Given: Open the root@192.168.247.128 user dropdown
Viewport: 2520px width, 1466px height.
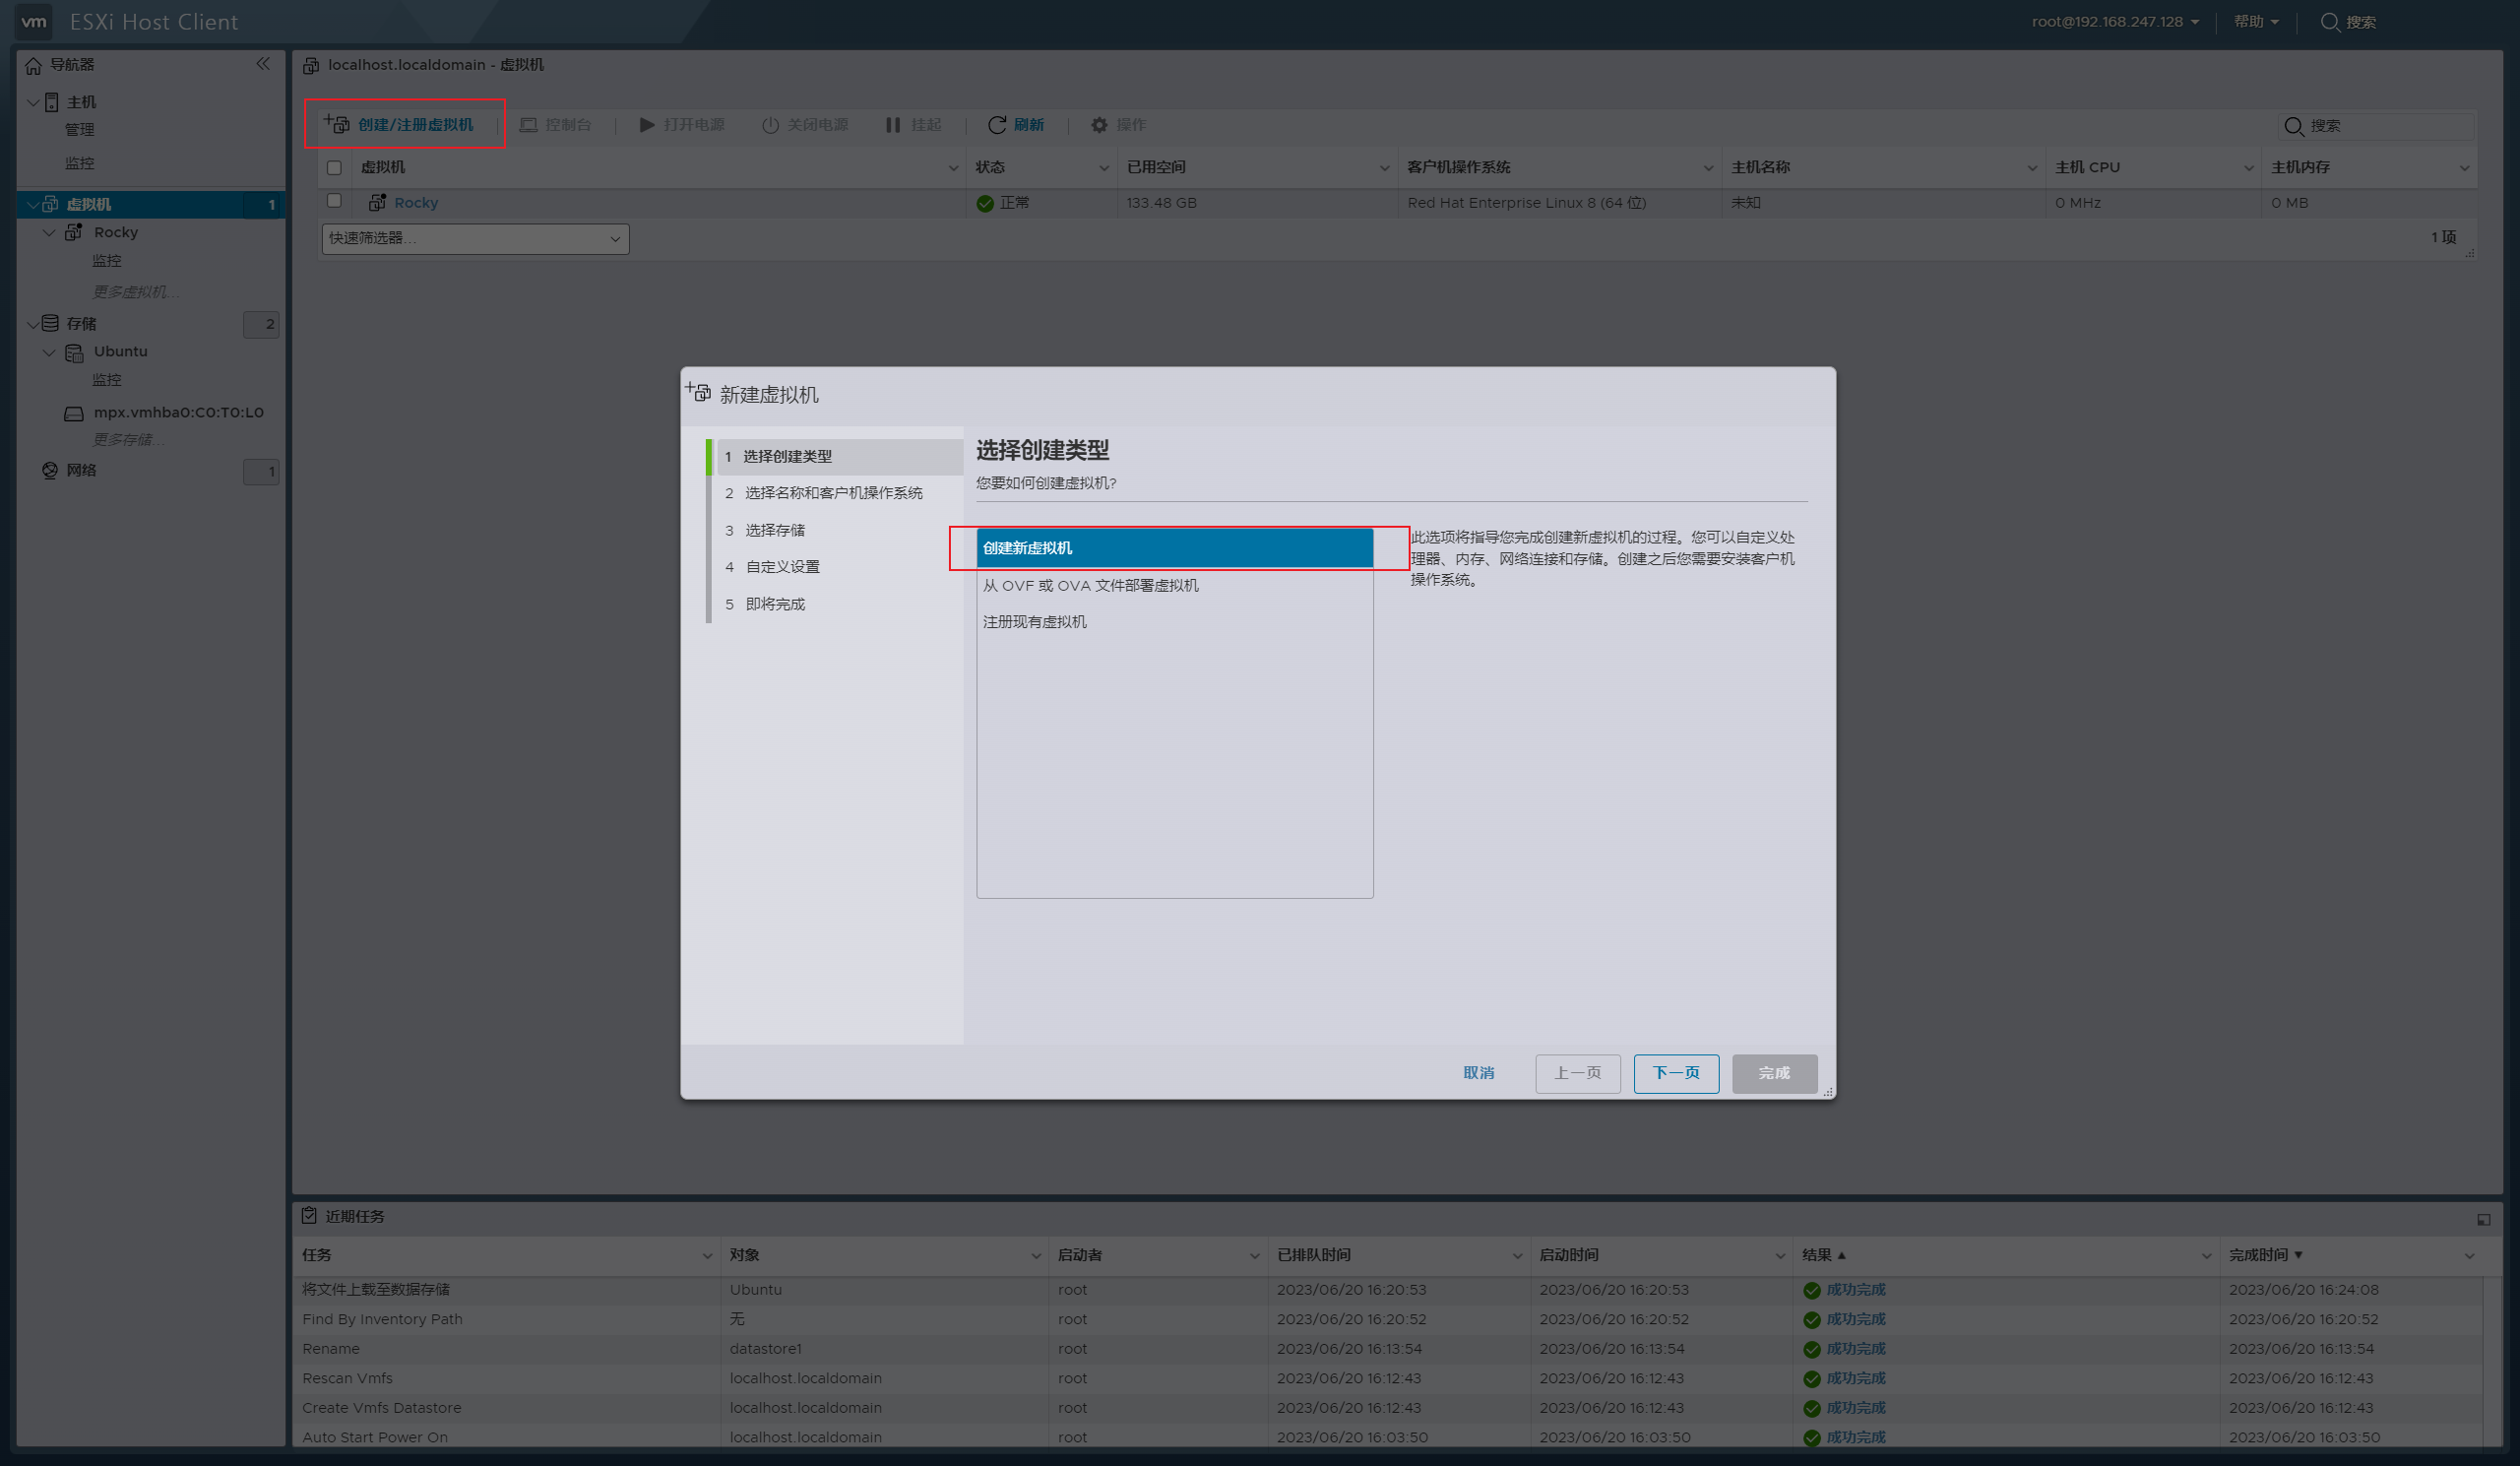Looking at the screenshot, I should click(2115, 21).
